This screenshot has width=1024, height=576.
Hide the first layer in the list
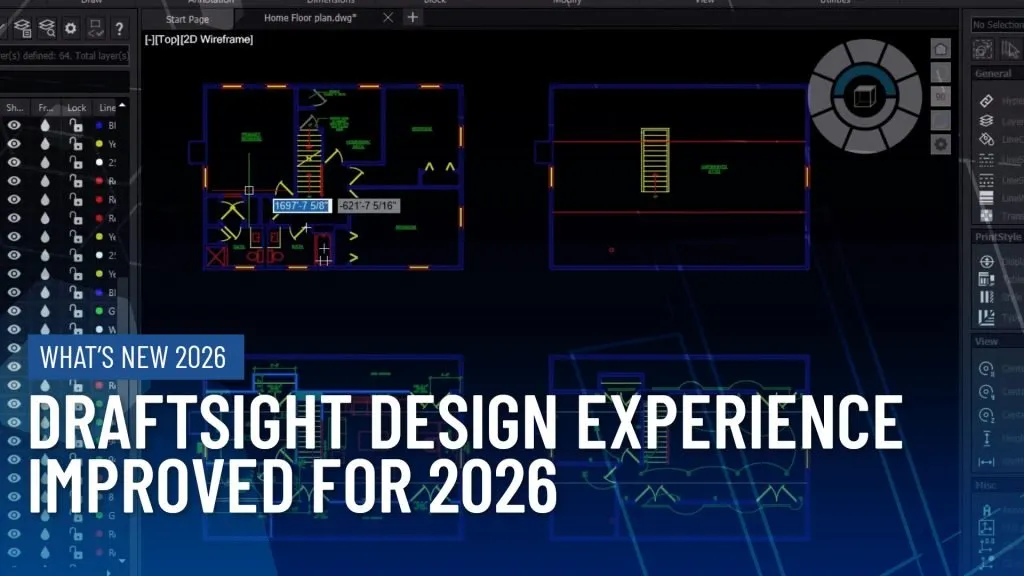tap(14, 125)
